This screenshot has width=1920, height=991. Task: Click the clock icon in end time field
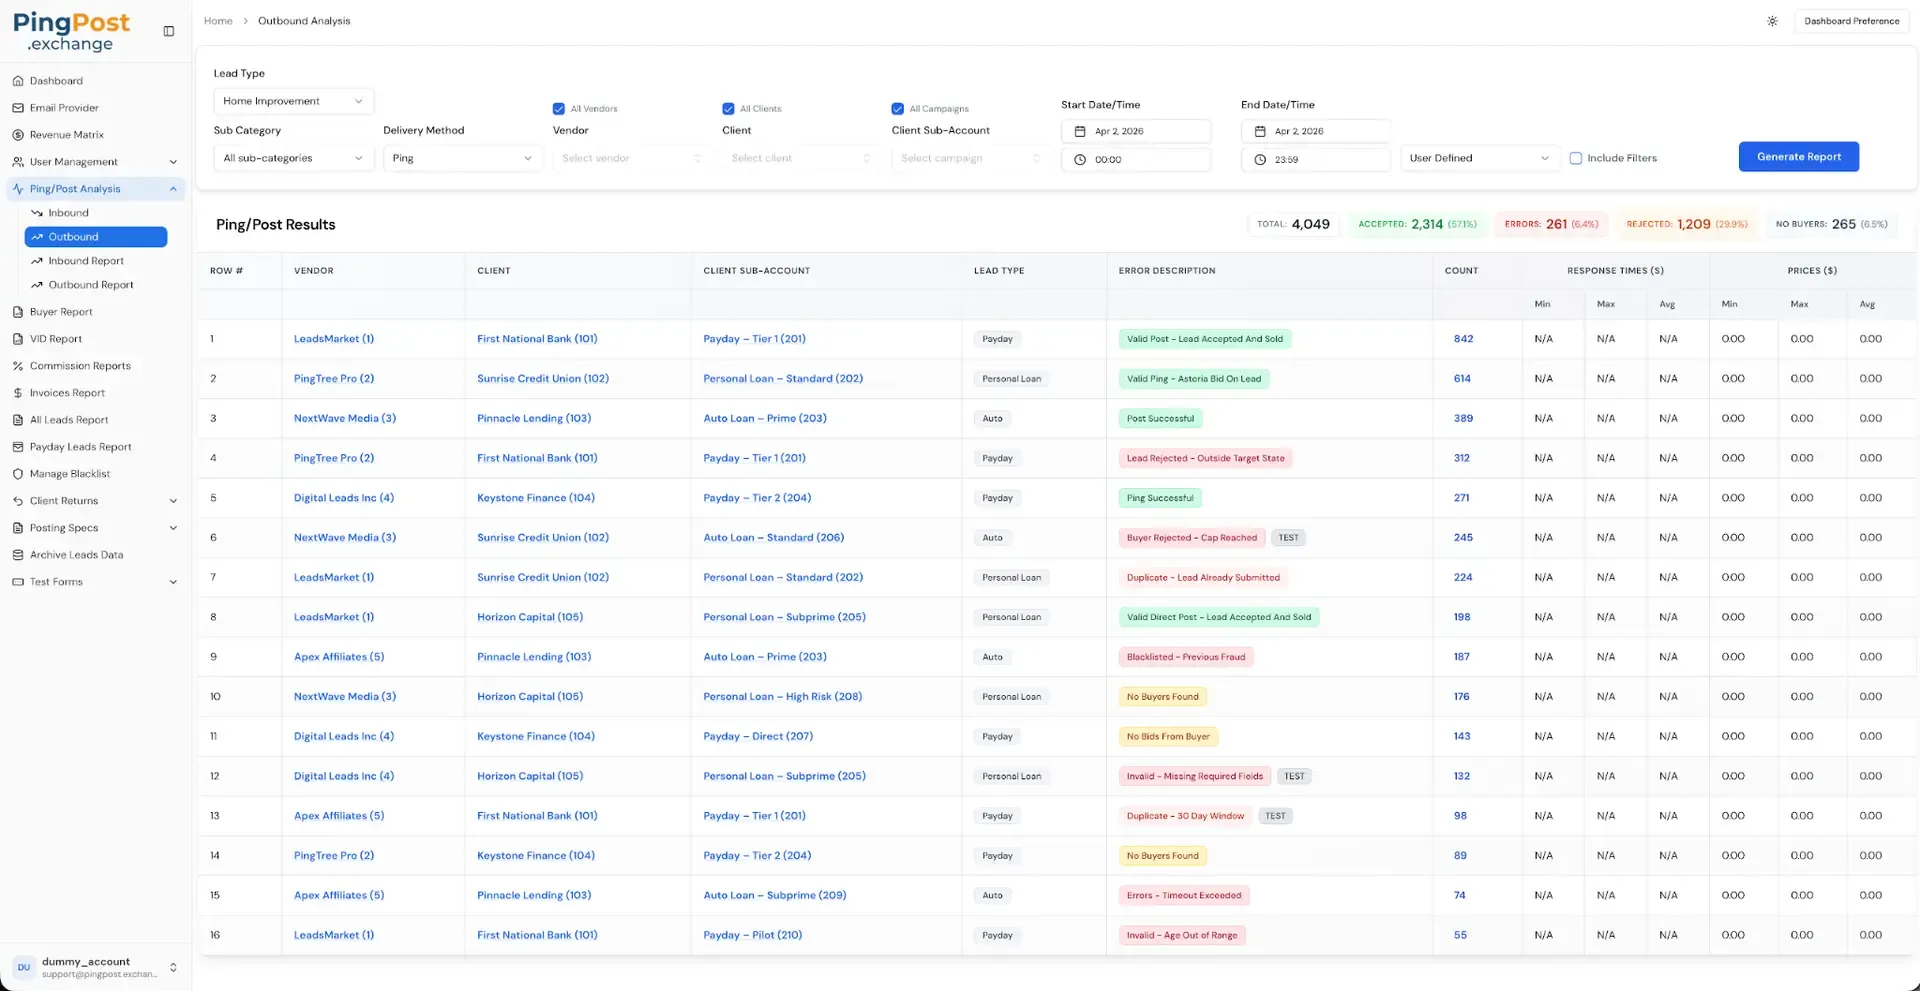click(x=1260, y=159)
